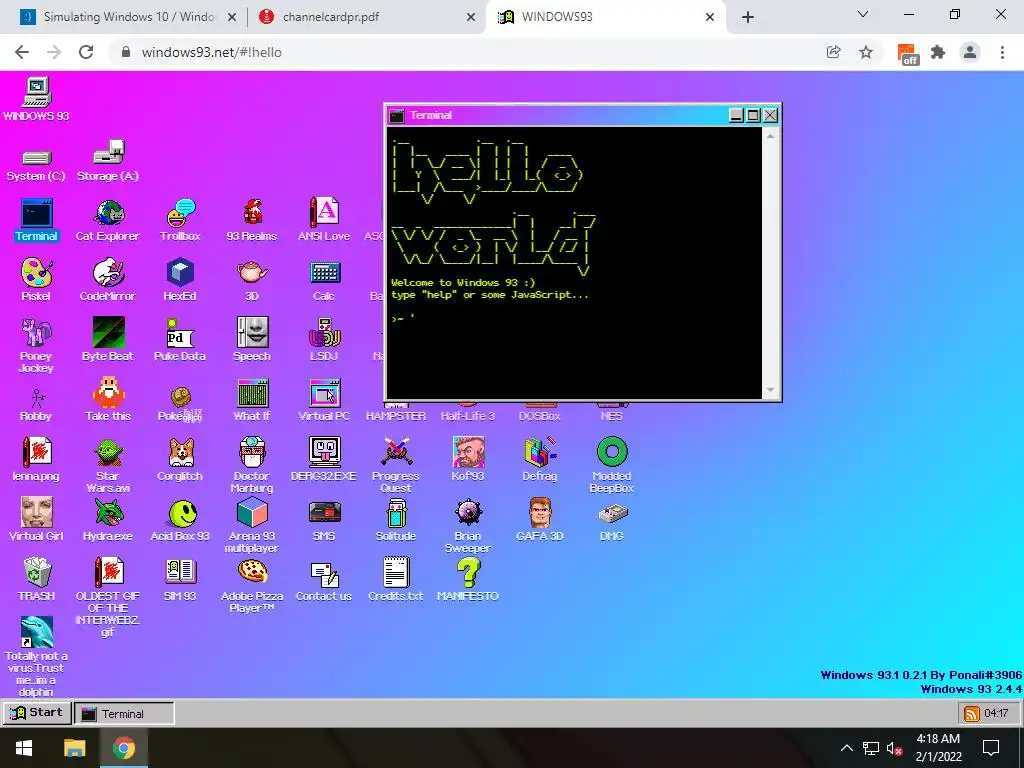Viewport: 1024px width, 768px height.
Task: Launch the Cat Explorer icon
Action: coord(108,213)
